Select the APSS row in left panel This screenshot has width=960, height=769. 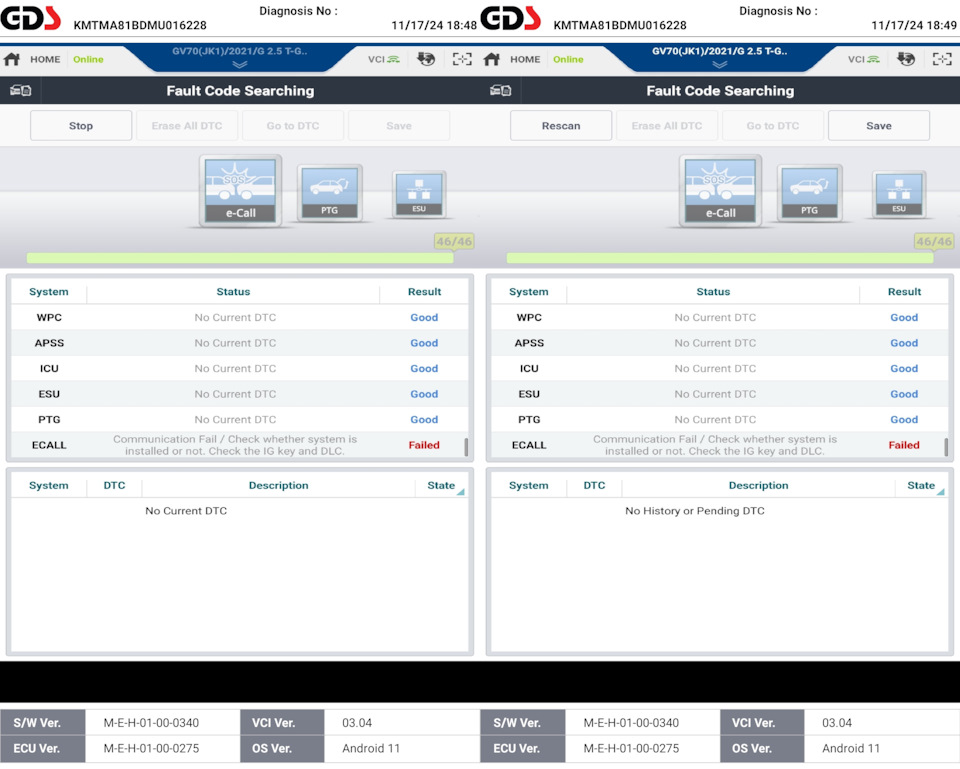239,343
